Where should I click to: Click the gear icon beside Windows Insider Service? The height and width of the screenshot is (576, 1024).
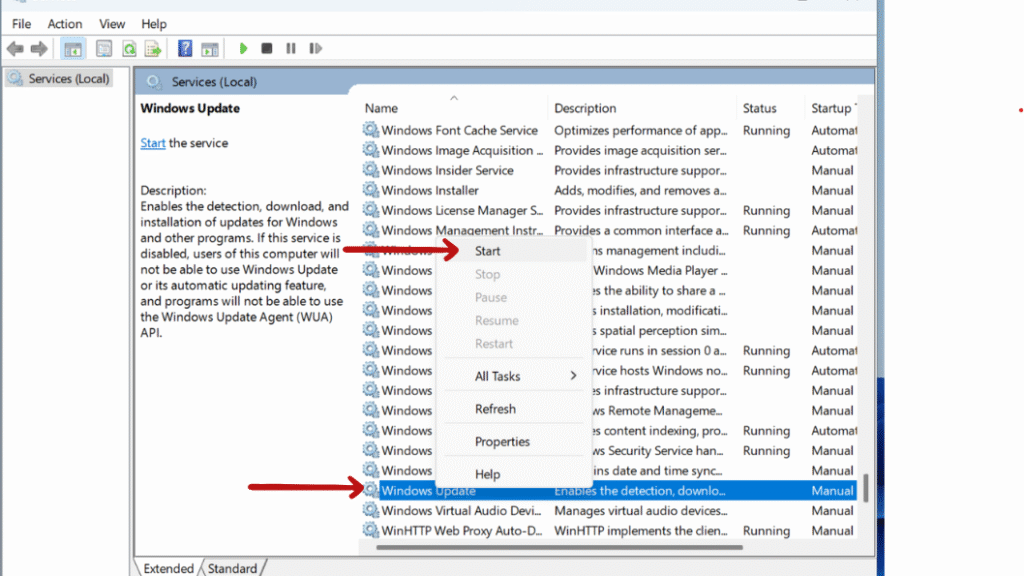370,170
